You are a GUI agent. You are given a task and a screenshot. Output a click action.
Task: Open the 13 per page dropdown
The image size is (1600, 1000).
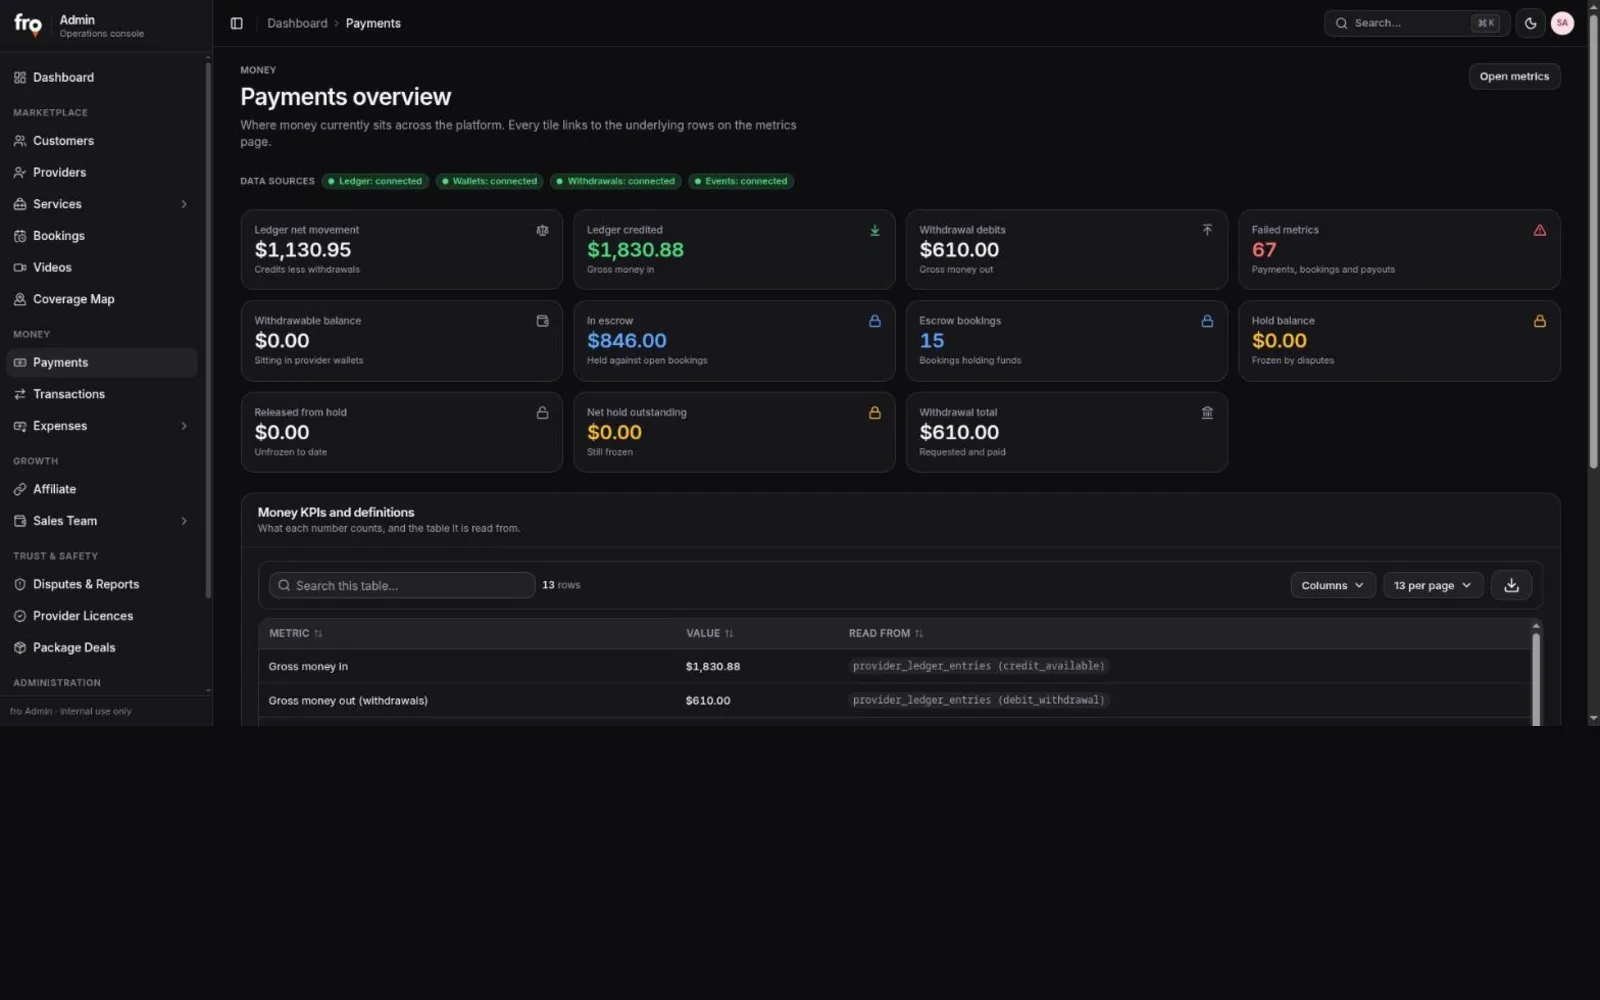click(x=1433, y=585)
